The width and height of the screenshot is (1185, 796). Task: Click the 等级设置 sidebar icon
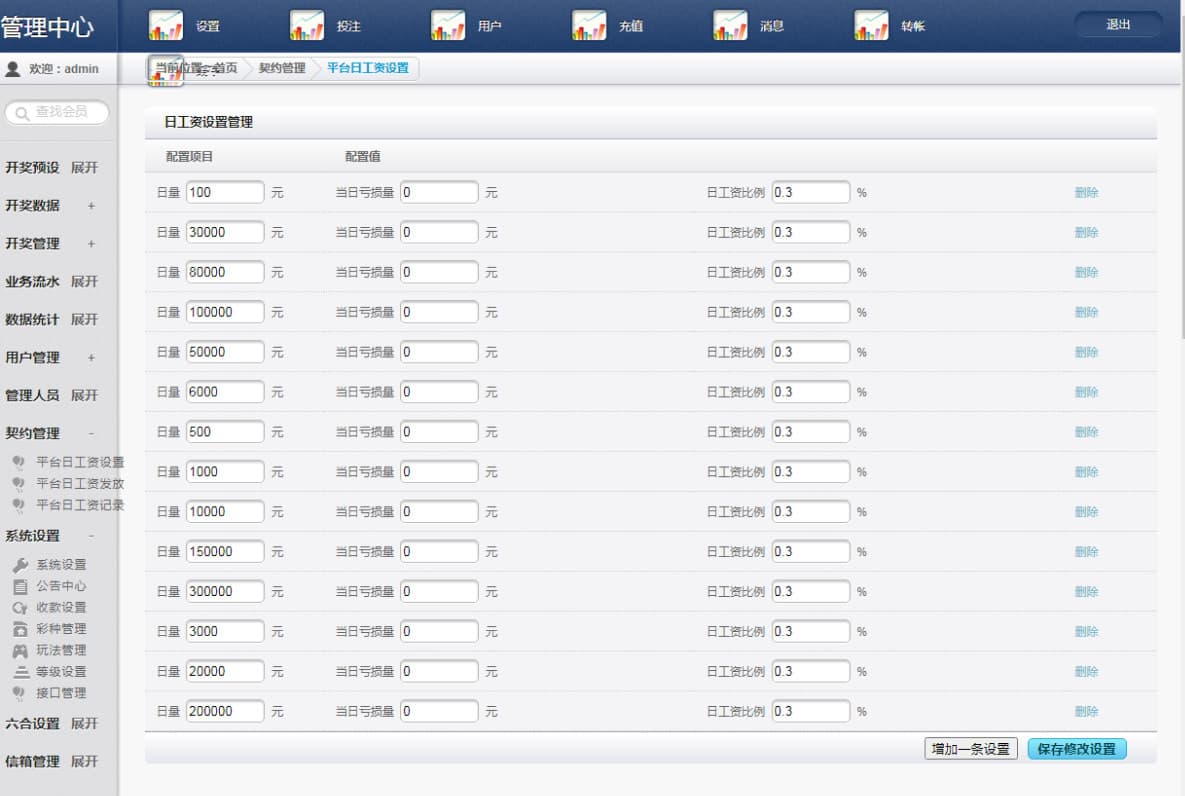(20, 672)
